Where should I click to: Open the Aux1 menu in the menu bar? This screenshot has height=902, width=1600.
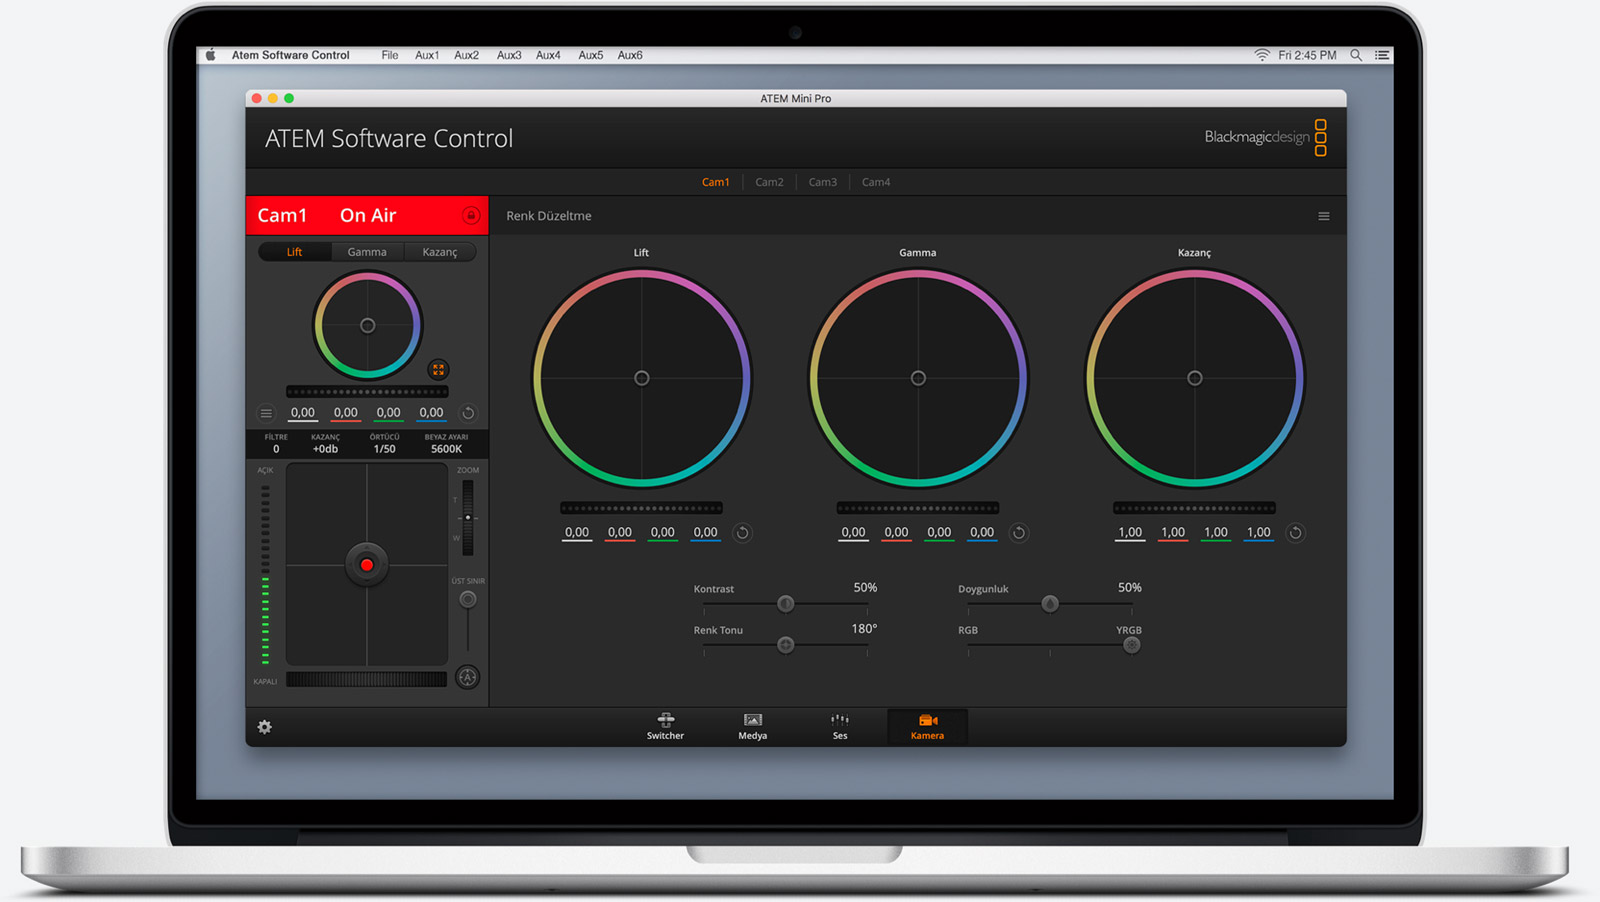(427, 55)
